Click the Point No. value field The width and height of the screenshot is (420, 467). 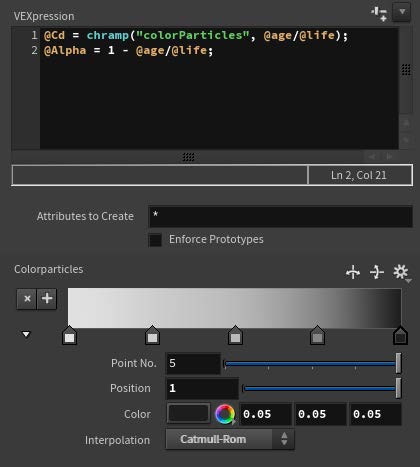193,363
